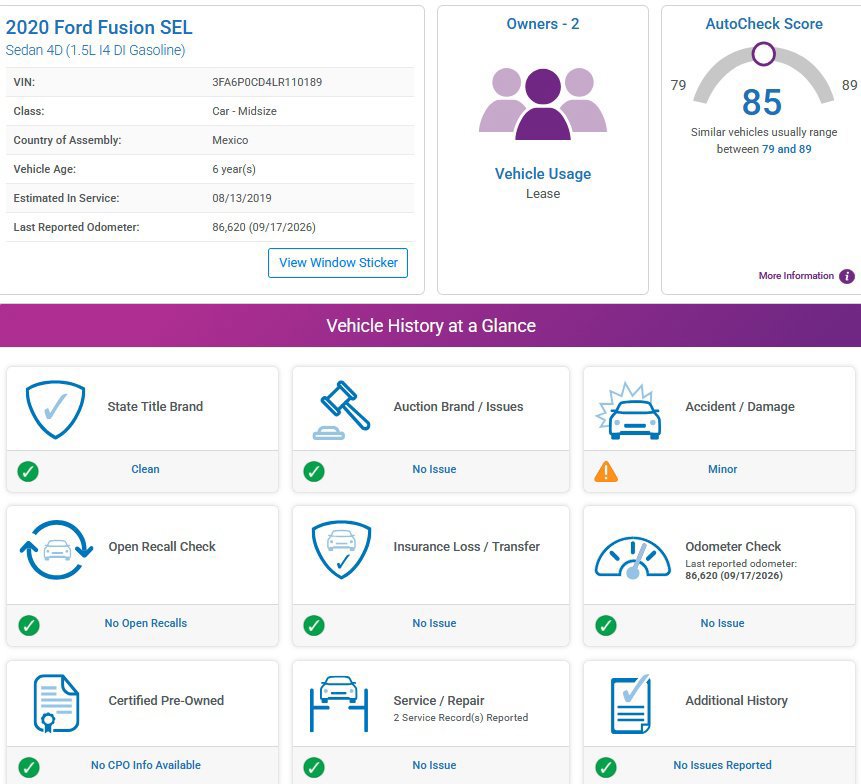Click the 79 and 89 range link
This screenshot has width=861, height=784.
click(786, 149)
